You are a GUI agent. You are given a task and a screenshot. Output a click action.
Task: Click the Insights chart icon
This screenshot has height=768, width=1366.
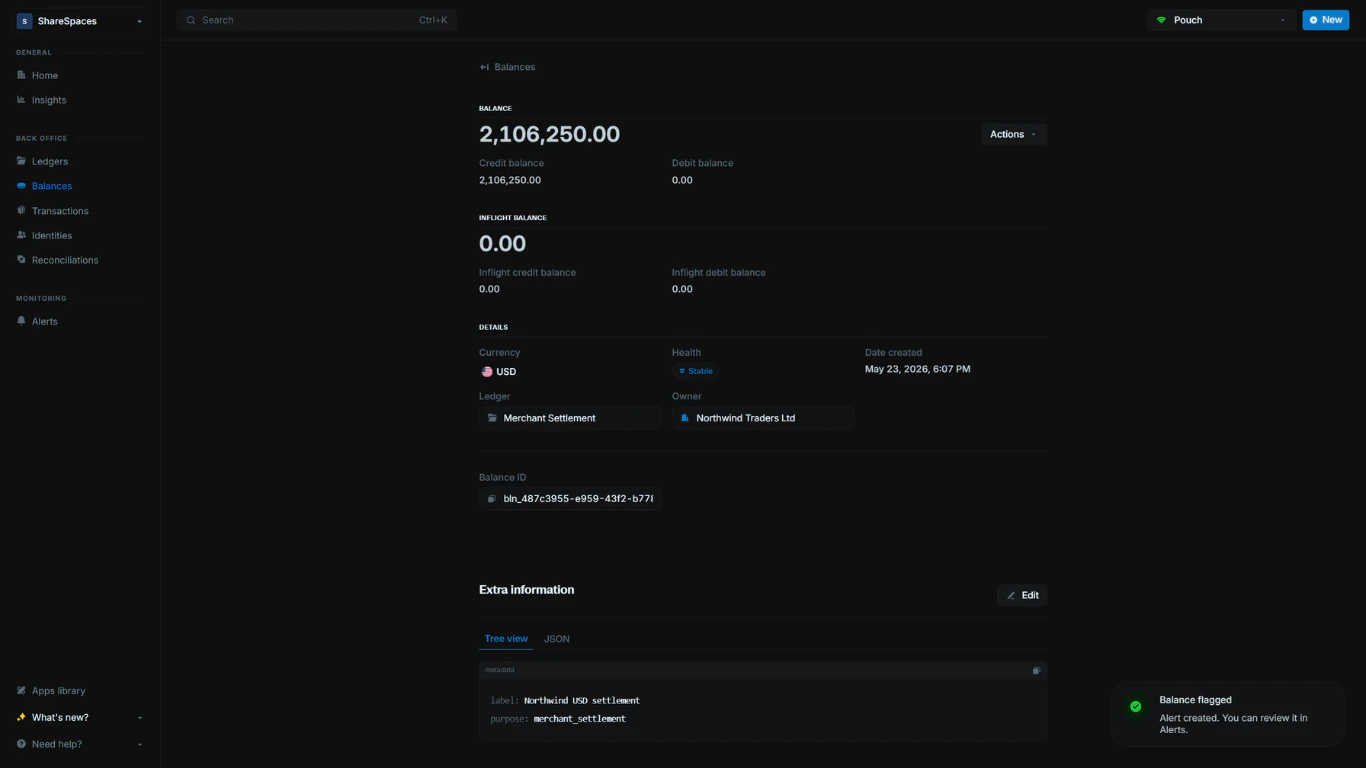(22, 100)
